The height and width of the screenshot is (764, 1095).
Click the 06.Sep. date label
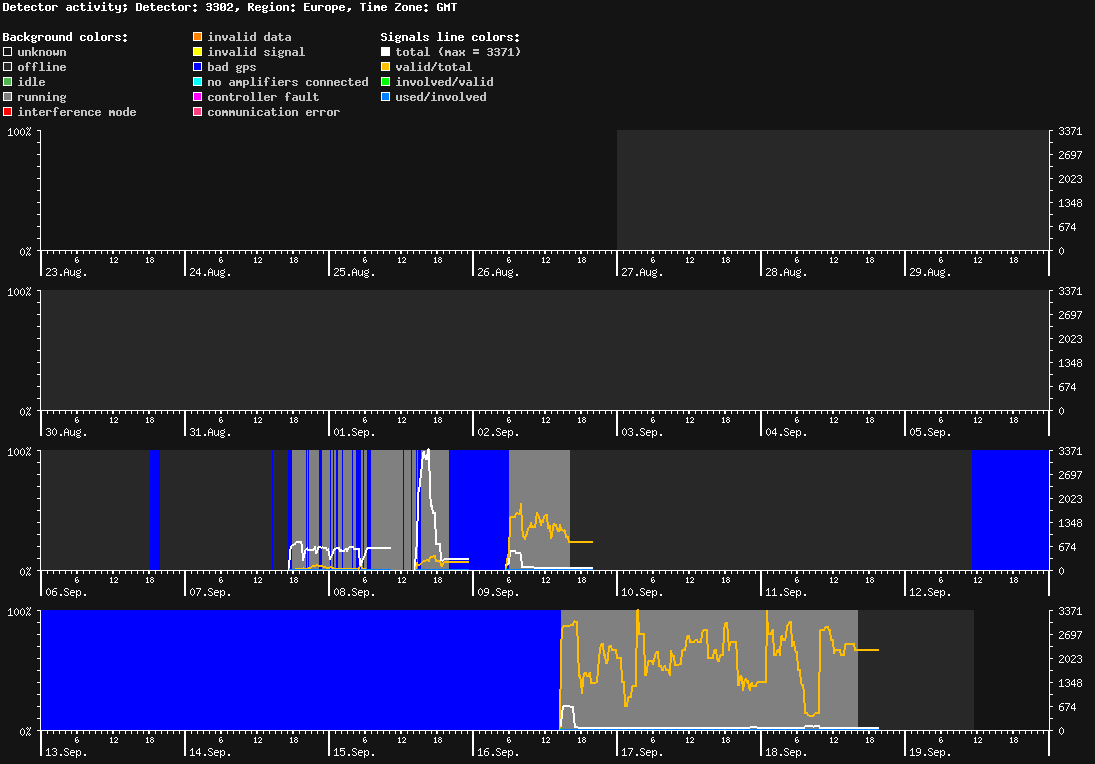66,592
